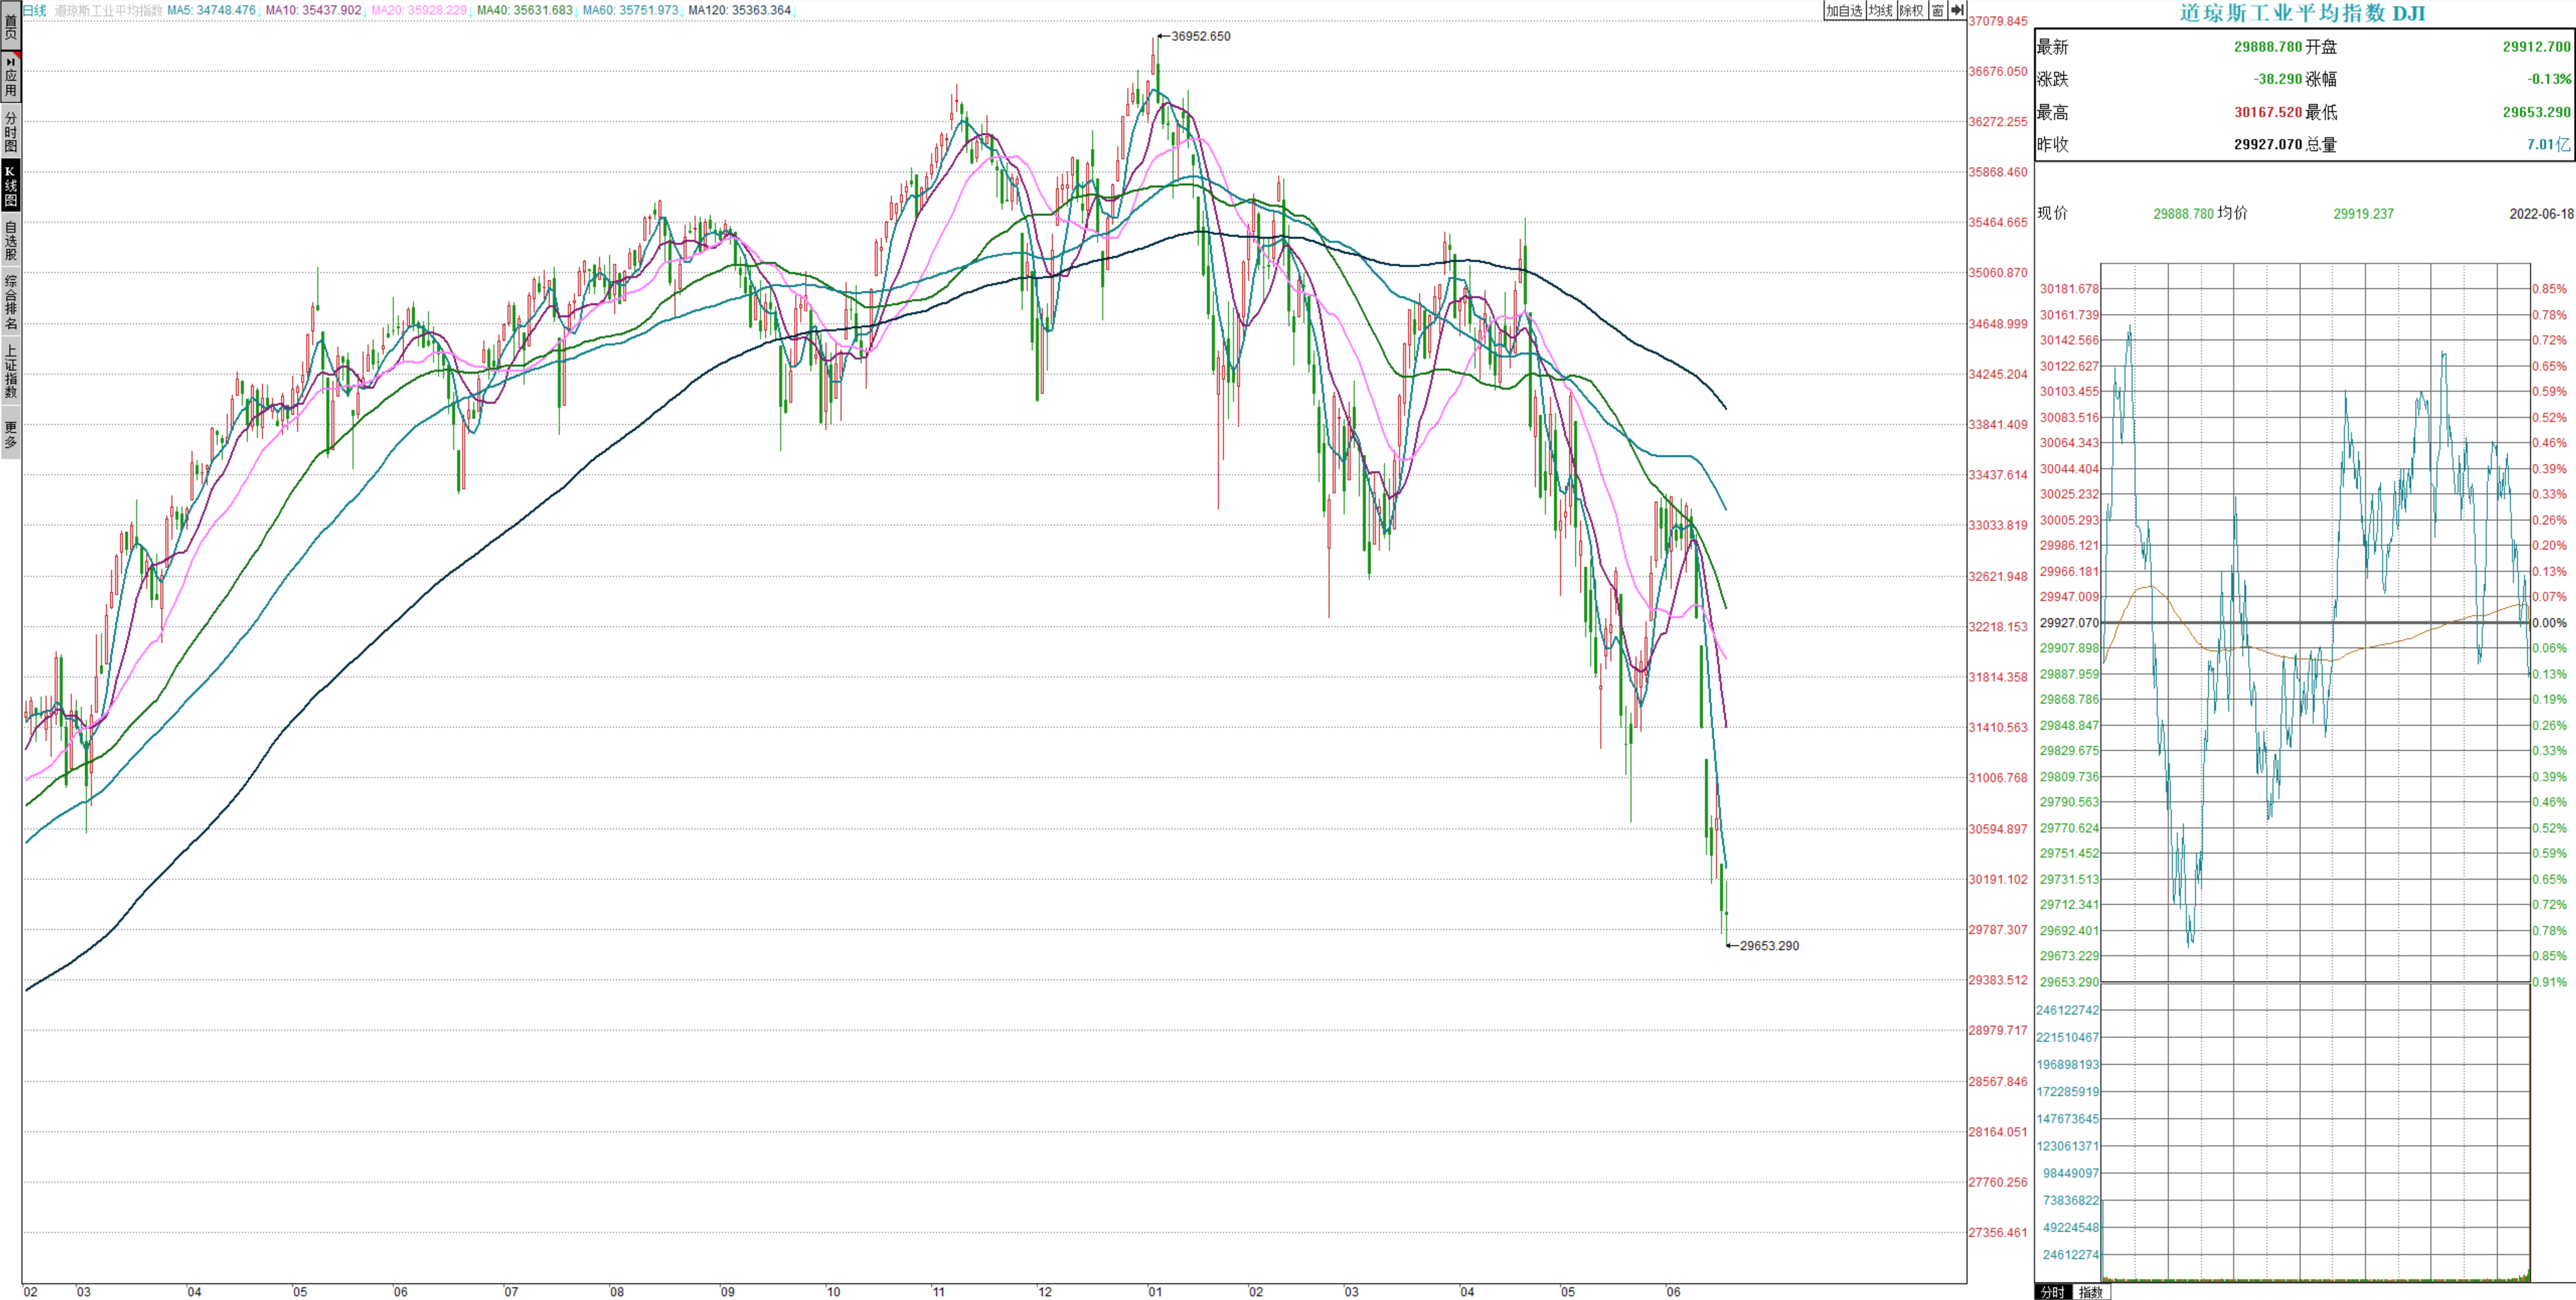Switch to 分时图 intraday chart tab
2576x1300 pixels.
[x=11, y=131]
